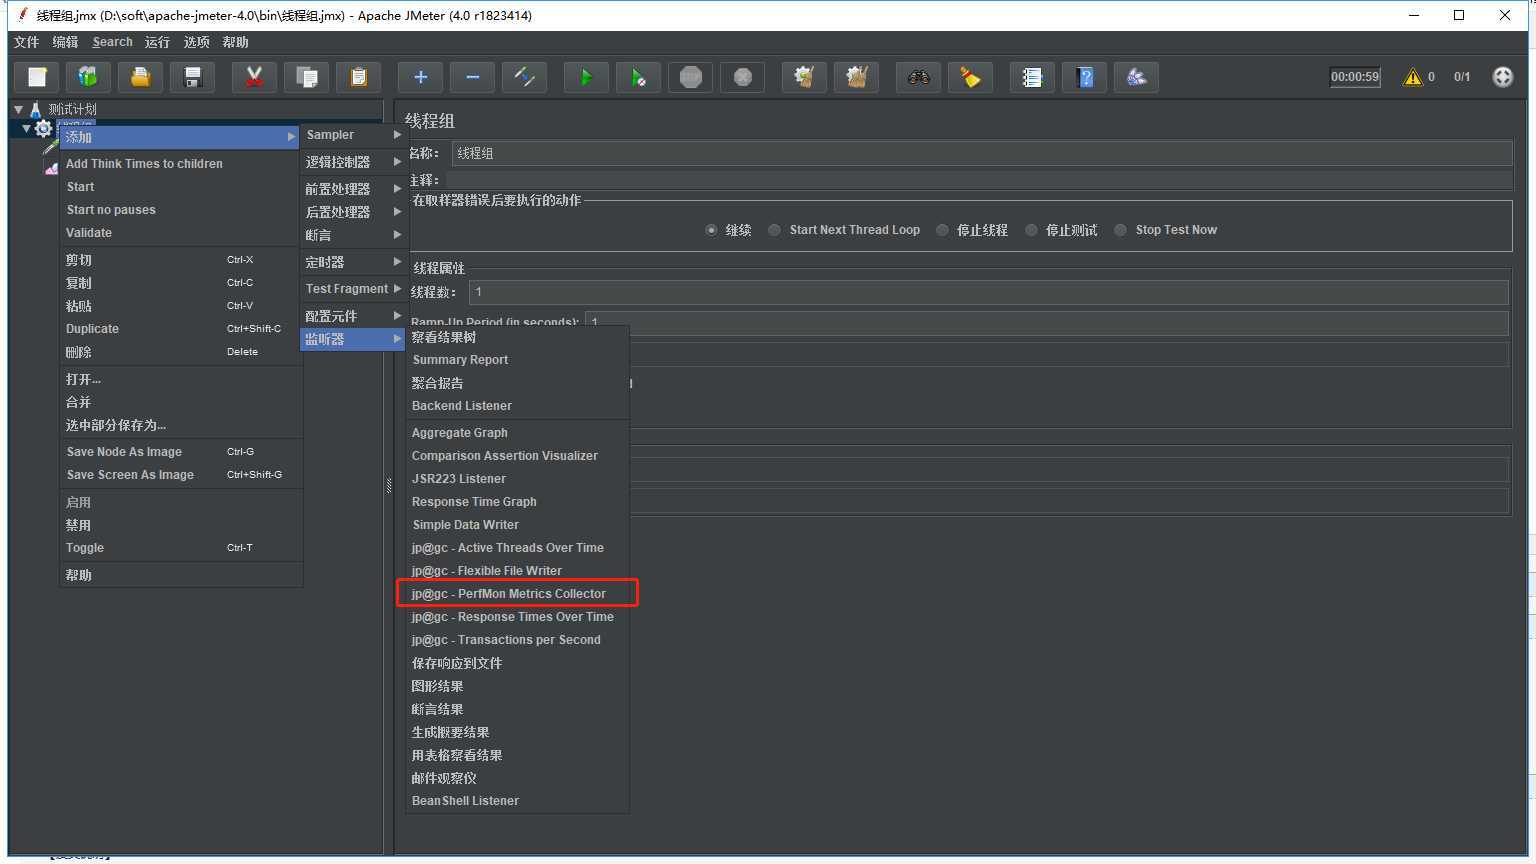
Task: Click the Shutdown toolbar icon
Action: [x=743, y=77]
